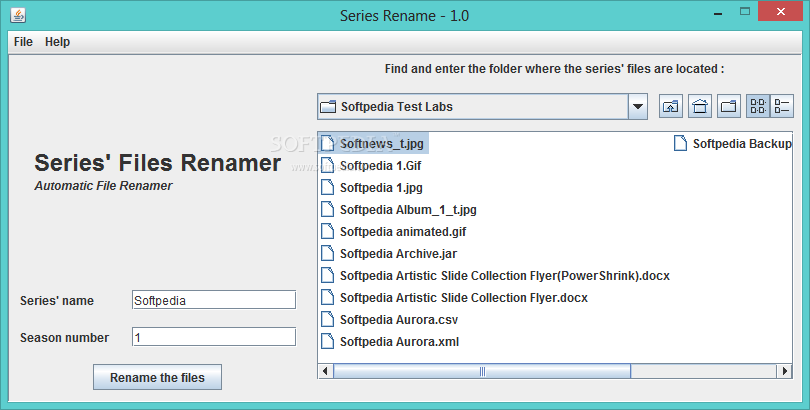Click the scrollbar left arrow
The height and width of the screenshot is (410, 810).
coord(325,371)
